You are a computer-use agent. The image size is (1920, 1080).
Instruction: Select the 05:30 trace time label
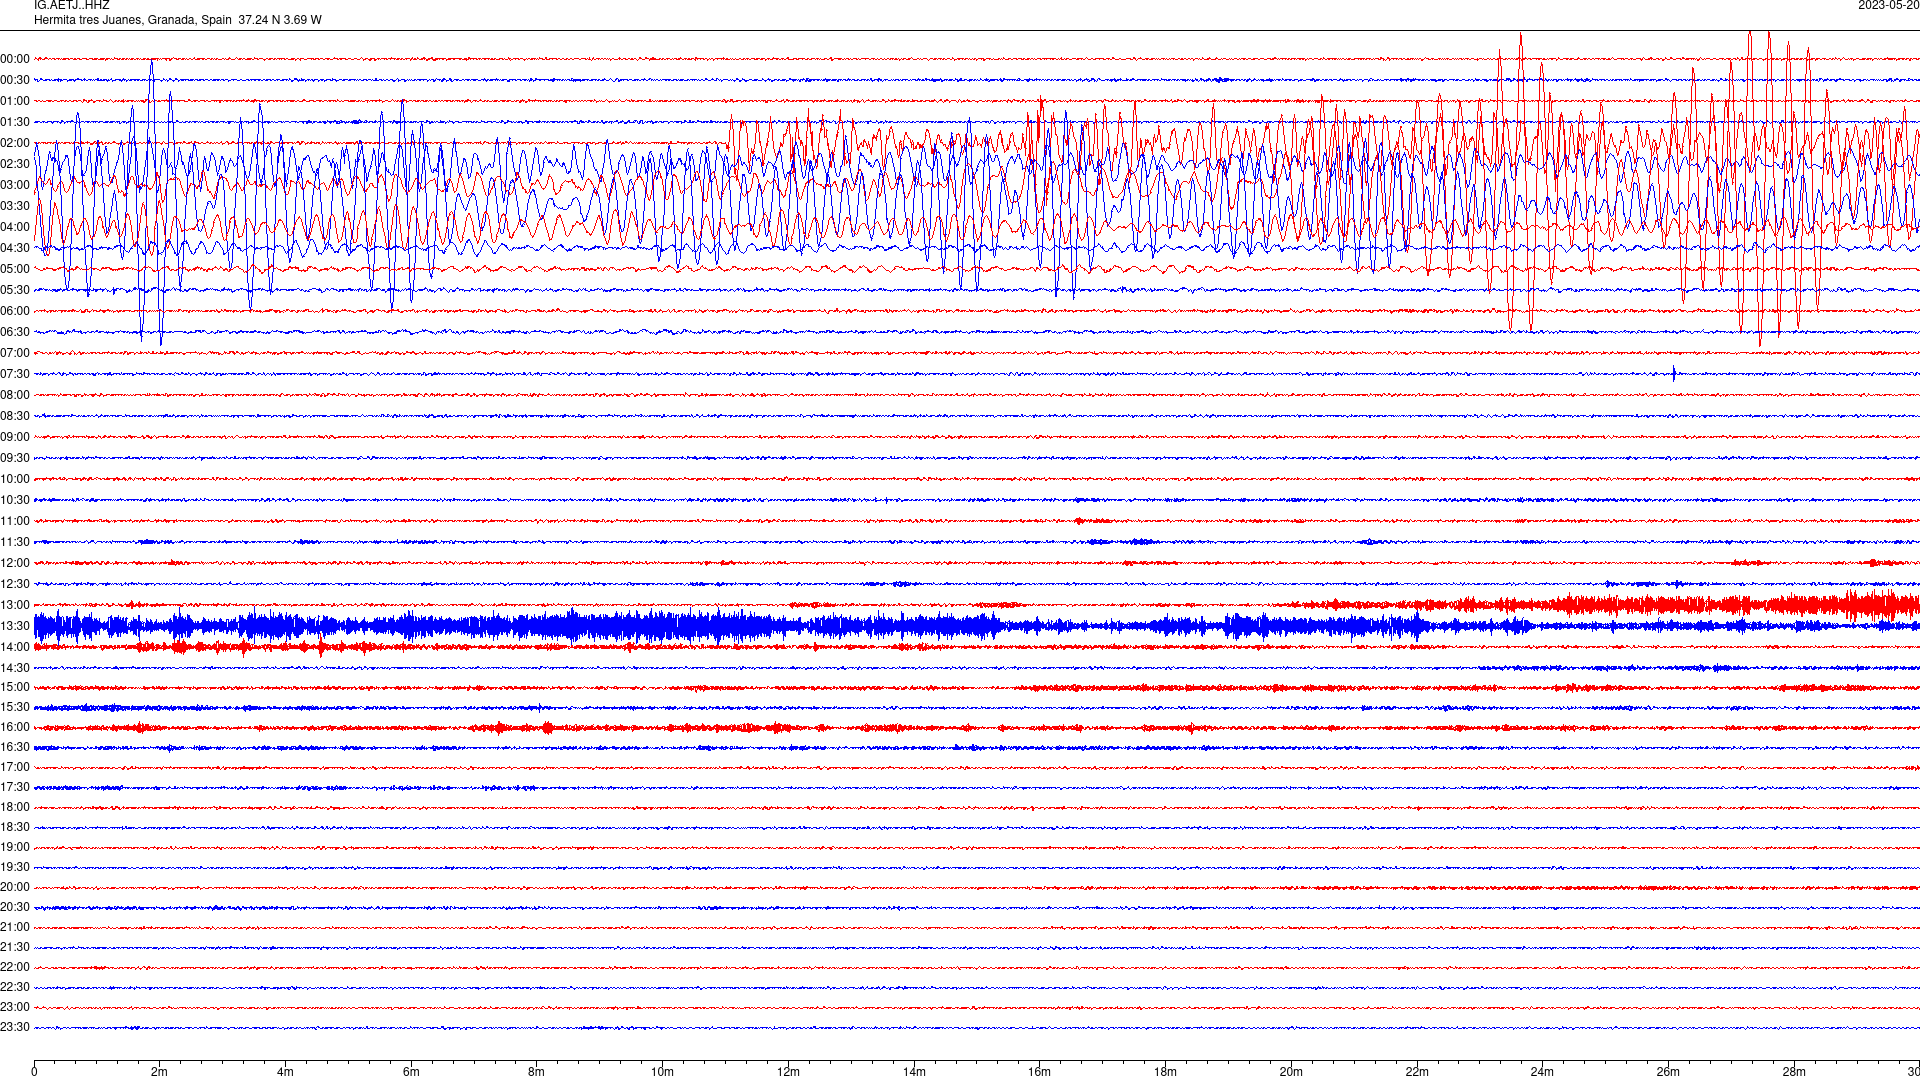(x=15, y=290)
